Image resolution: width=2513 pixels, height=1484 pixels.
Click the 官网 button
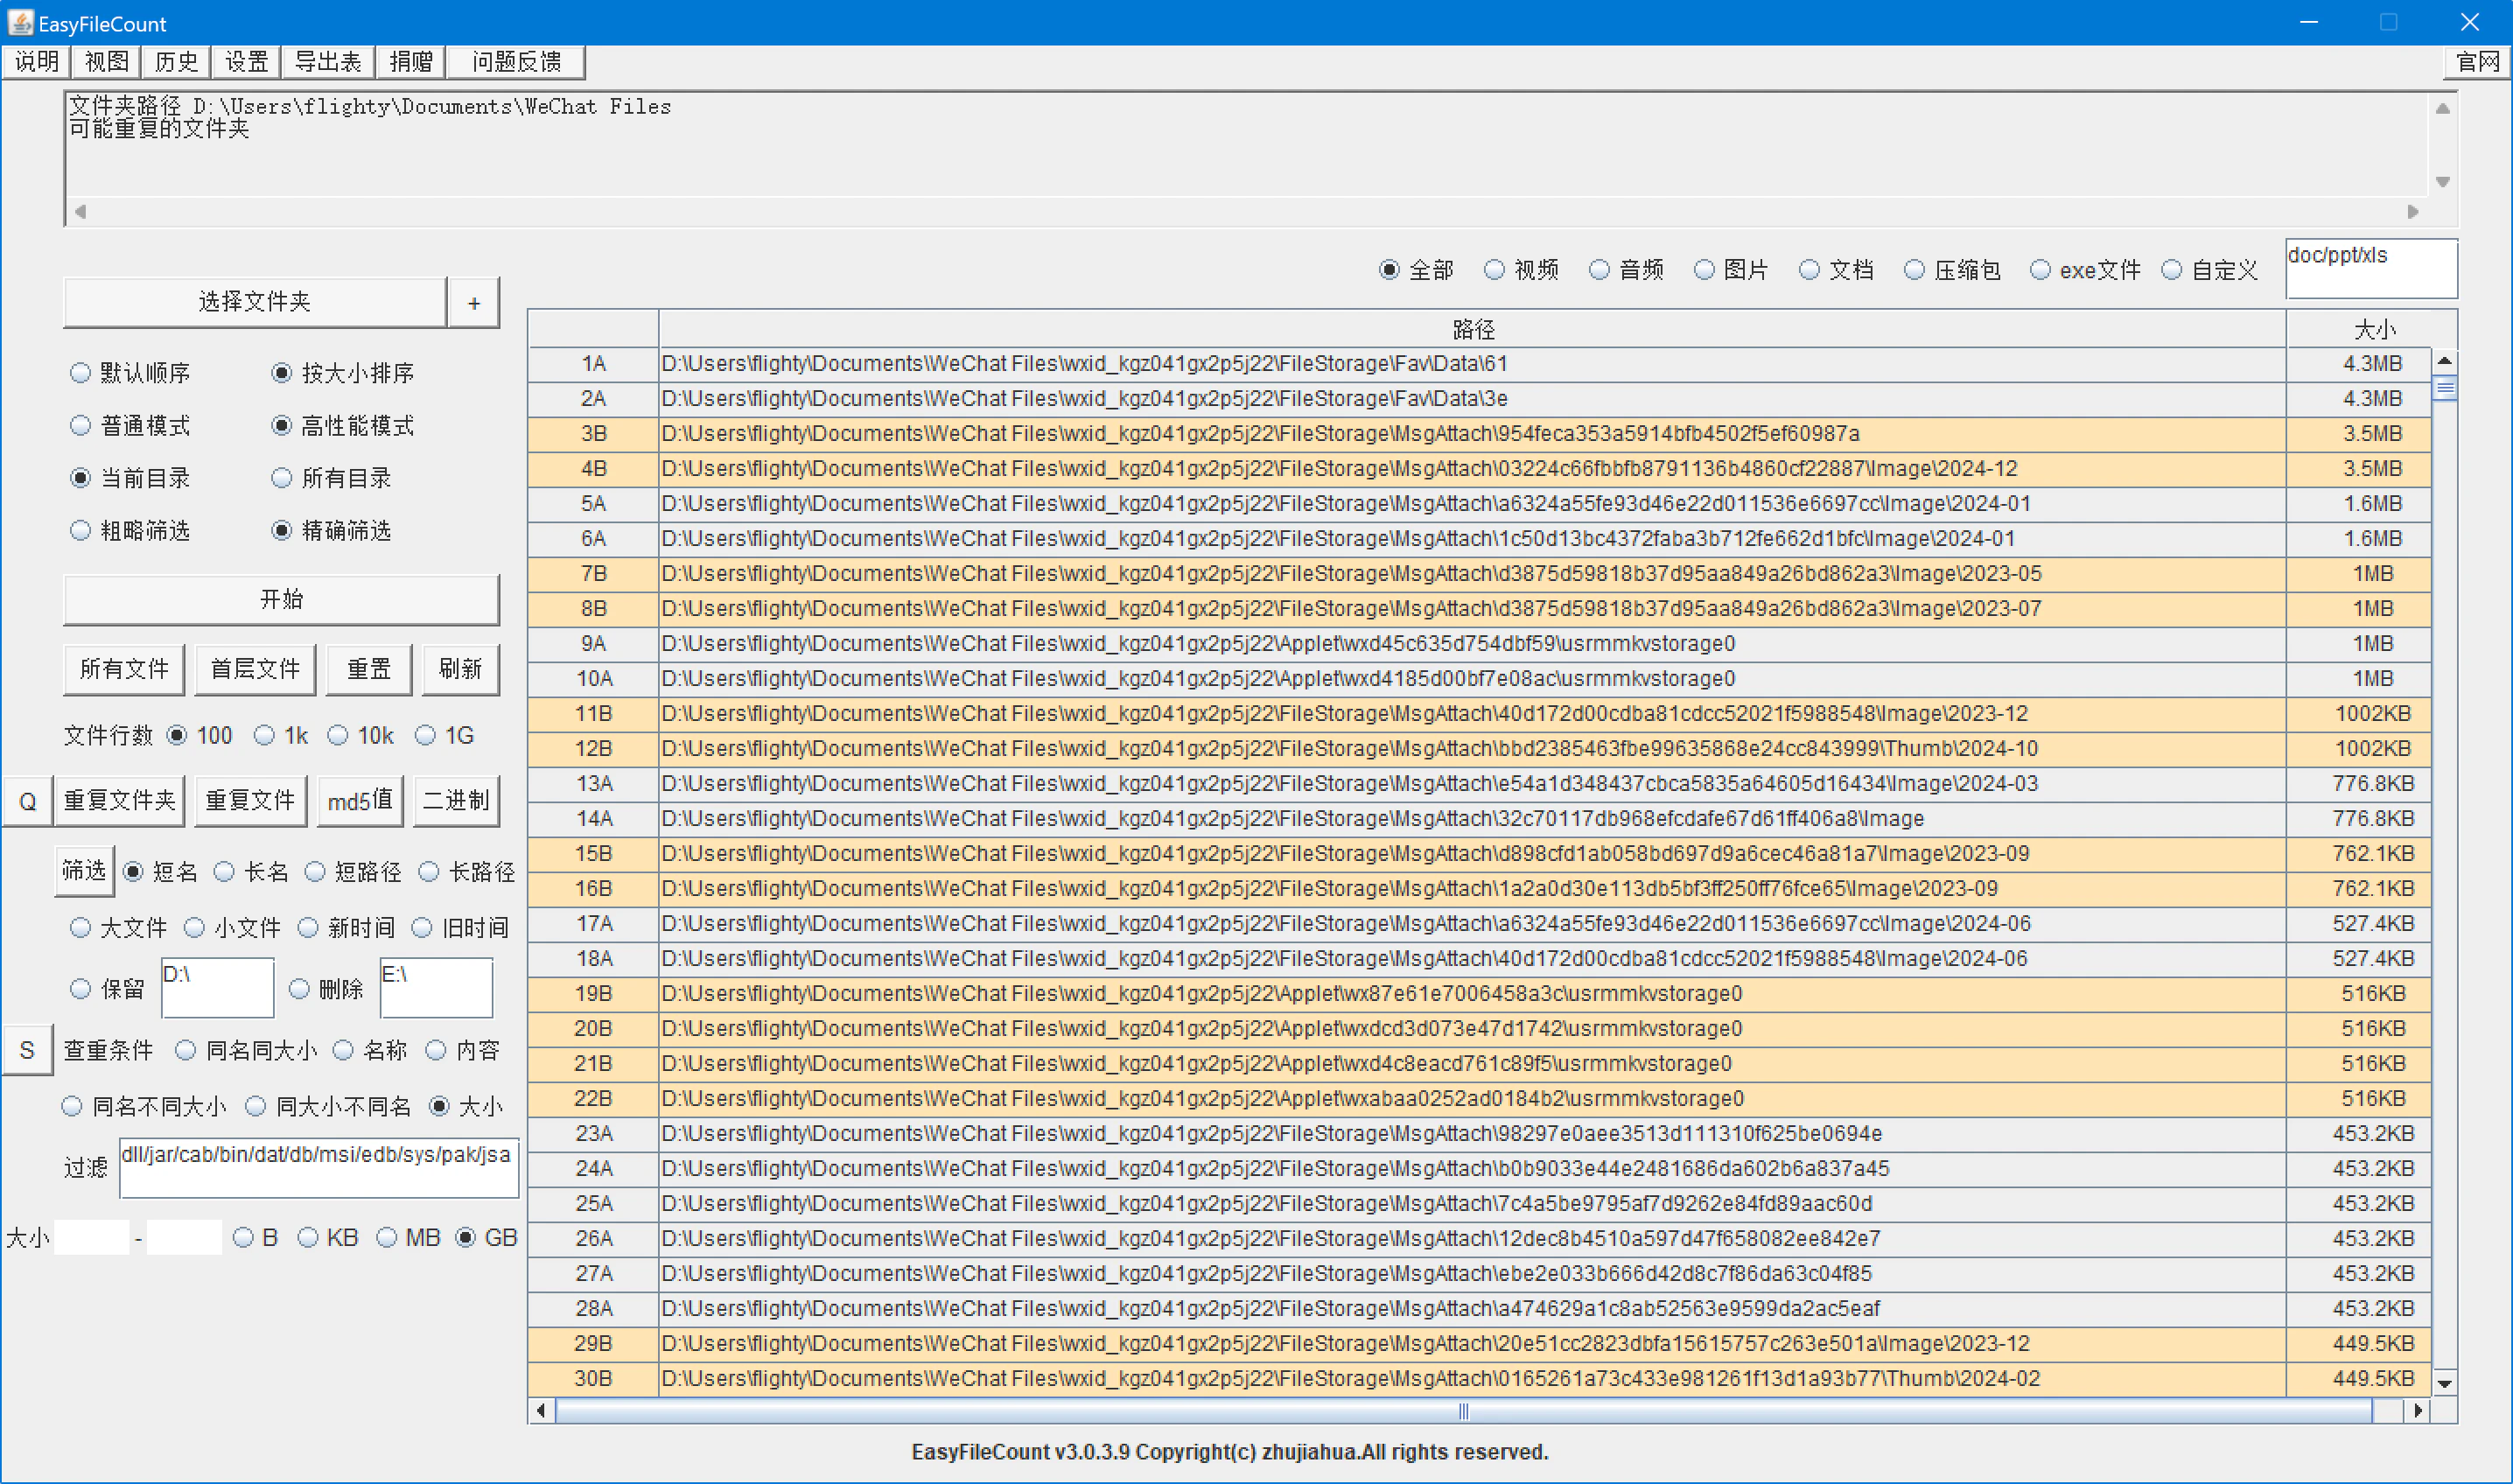click(x=2477, y=62)
